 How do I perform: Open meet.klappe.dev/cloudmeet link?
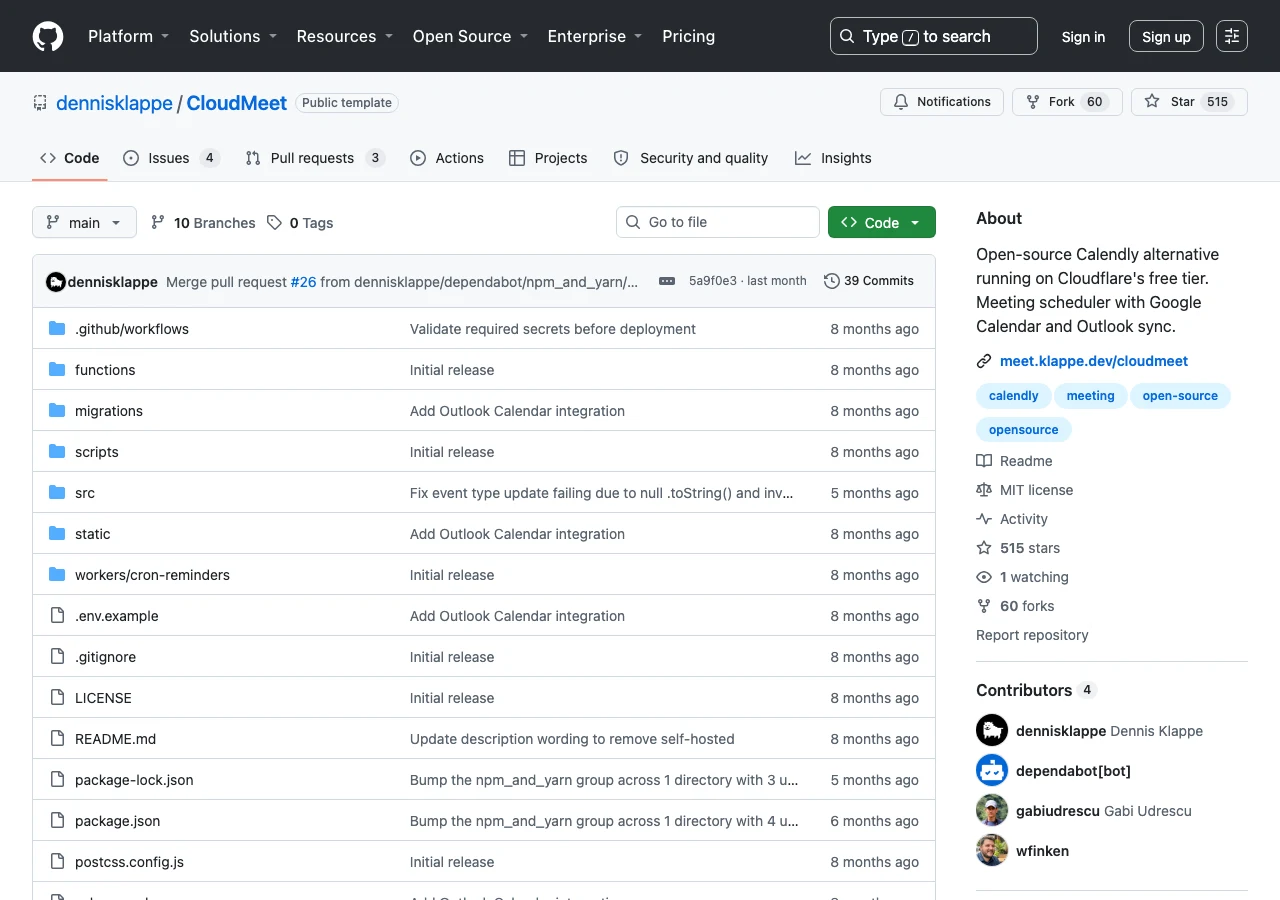click(x=1094, y=361)
